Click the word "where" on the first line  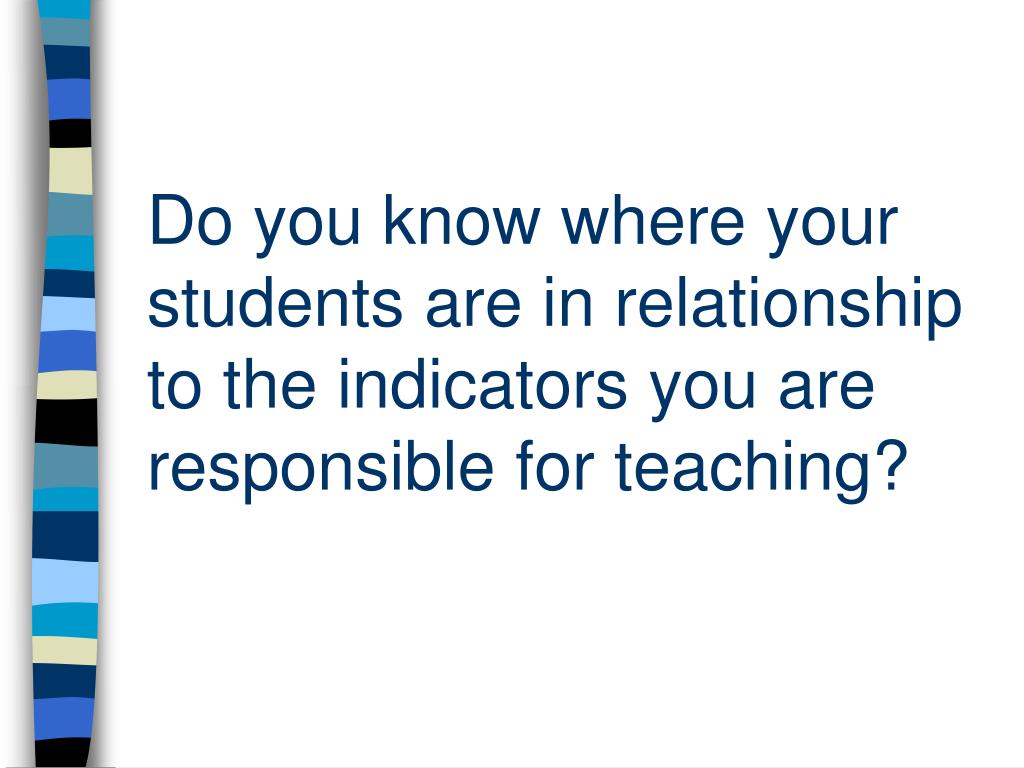pos(652,220)
